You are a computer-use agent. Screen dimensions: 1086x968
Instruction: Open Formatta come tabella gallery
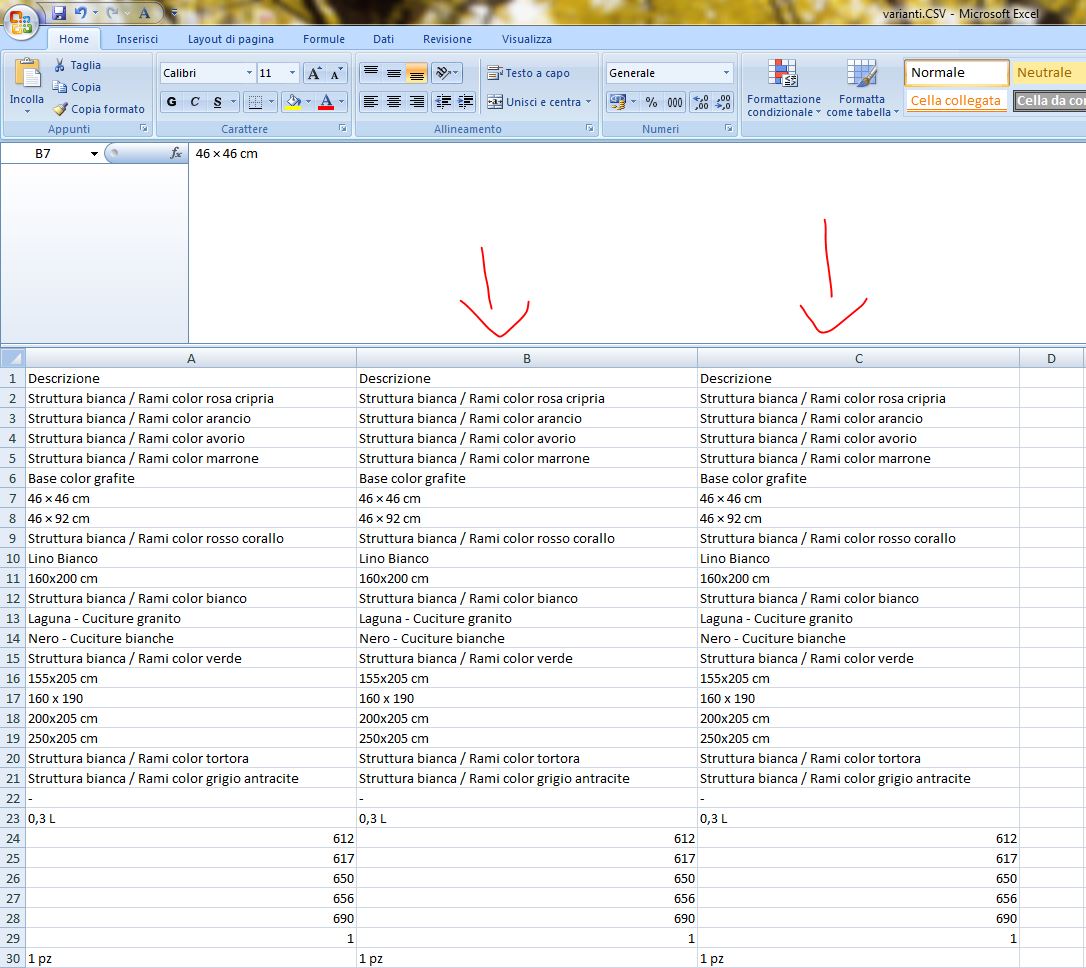[x=862, y=88]
